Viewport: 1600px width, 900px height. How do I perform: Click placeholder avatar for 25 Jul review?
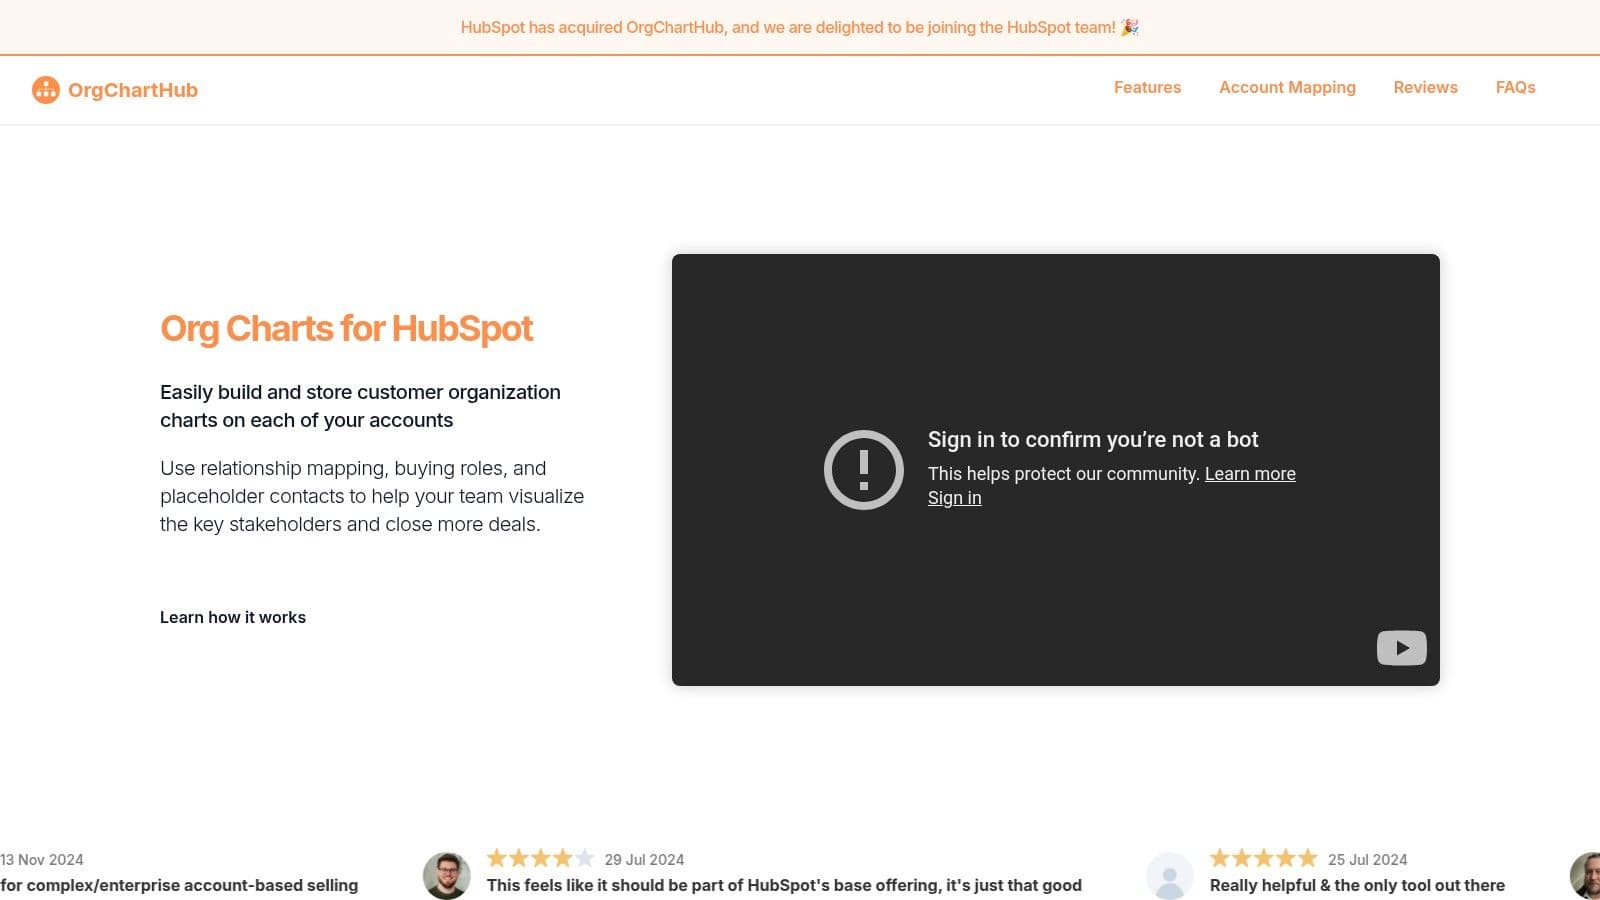coord(1169,876)
